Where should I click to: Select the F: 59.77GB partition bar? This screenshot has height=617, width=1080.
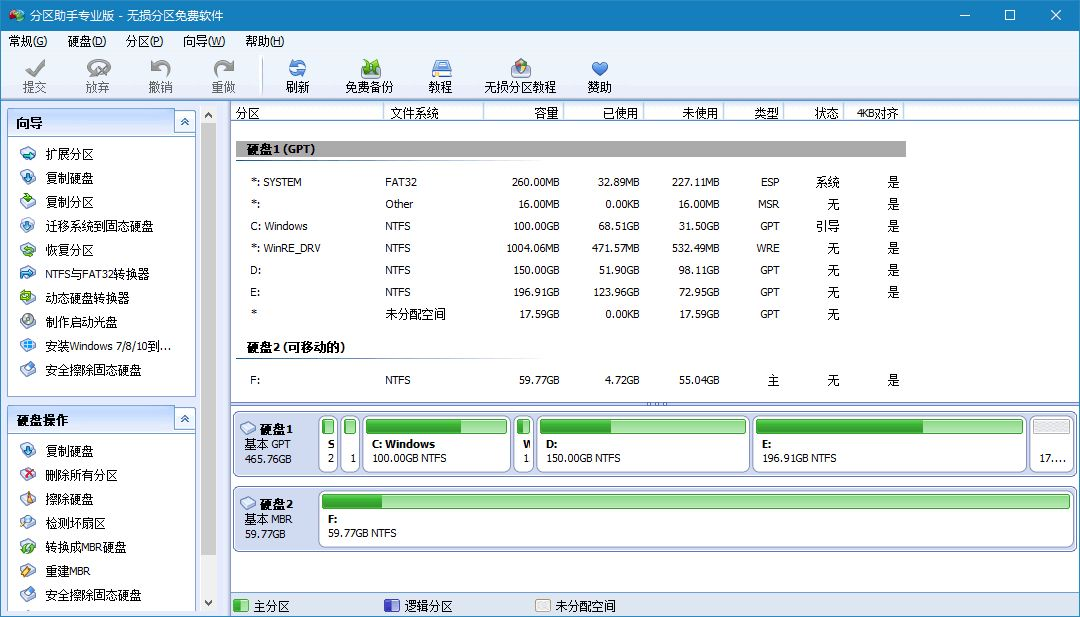[696, 519]
